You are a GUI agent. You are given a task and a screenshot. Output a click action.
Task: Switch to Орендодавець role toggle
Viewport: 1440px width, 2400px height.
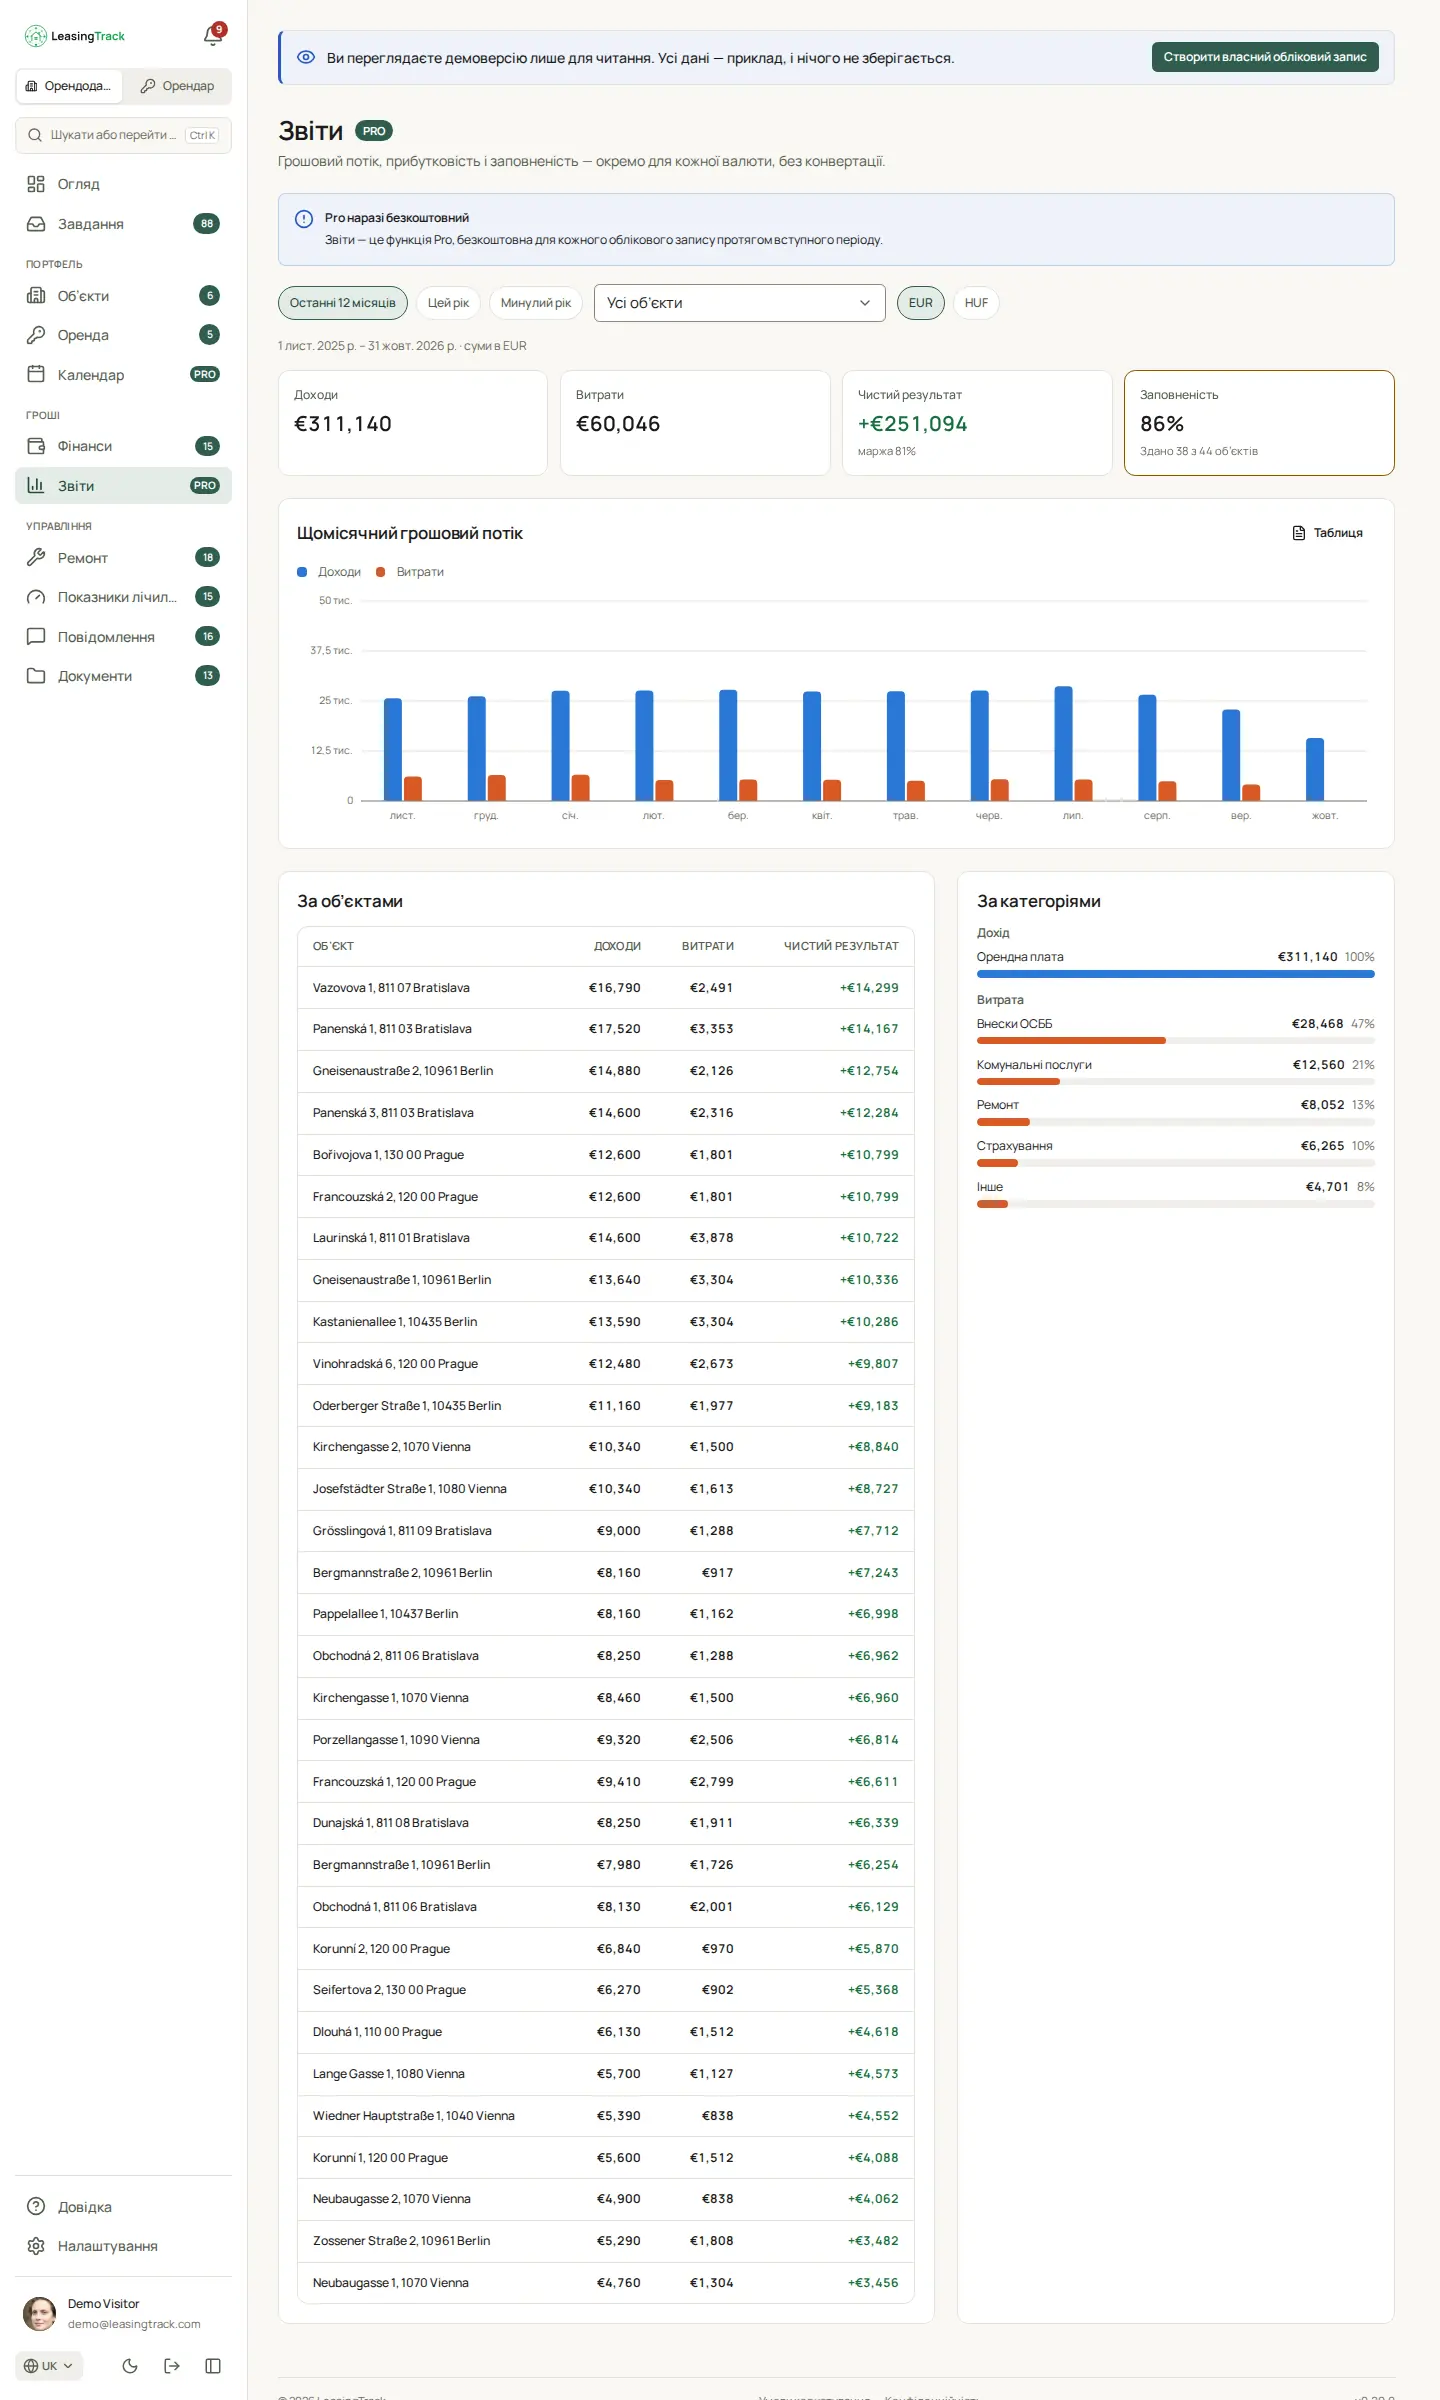click(70, 86)
